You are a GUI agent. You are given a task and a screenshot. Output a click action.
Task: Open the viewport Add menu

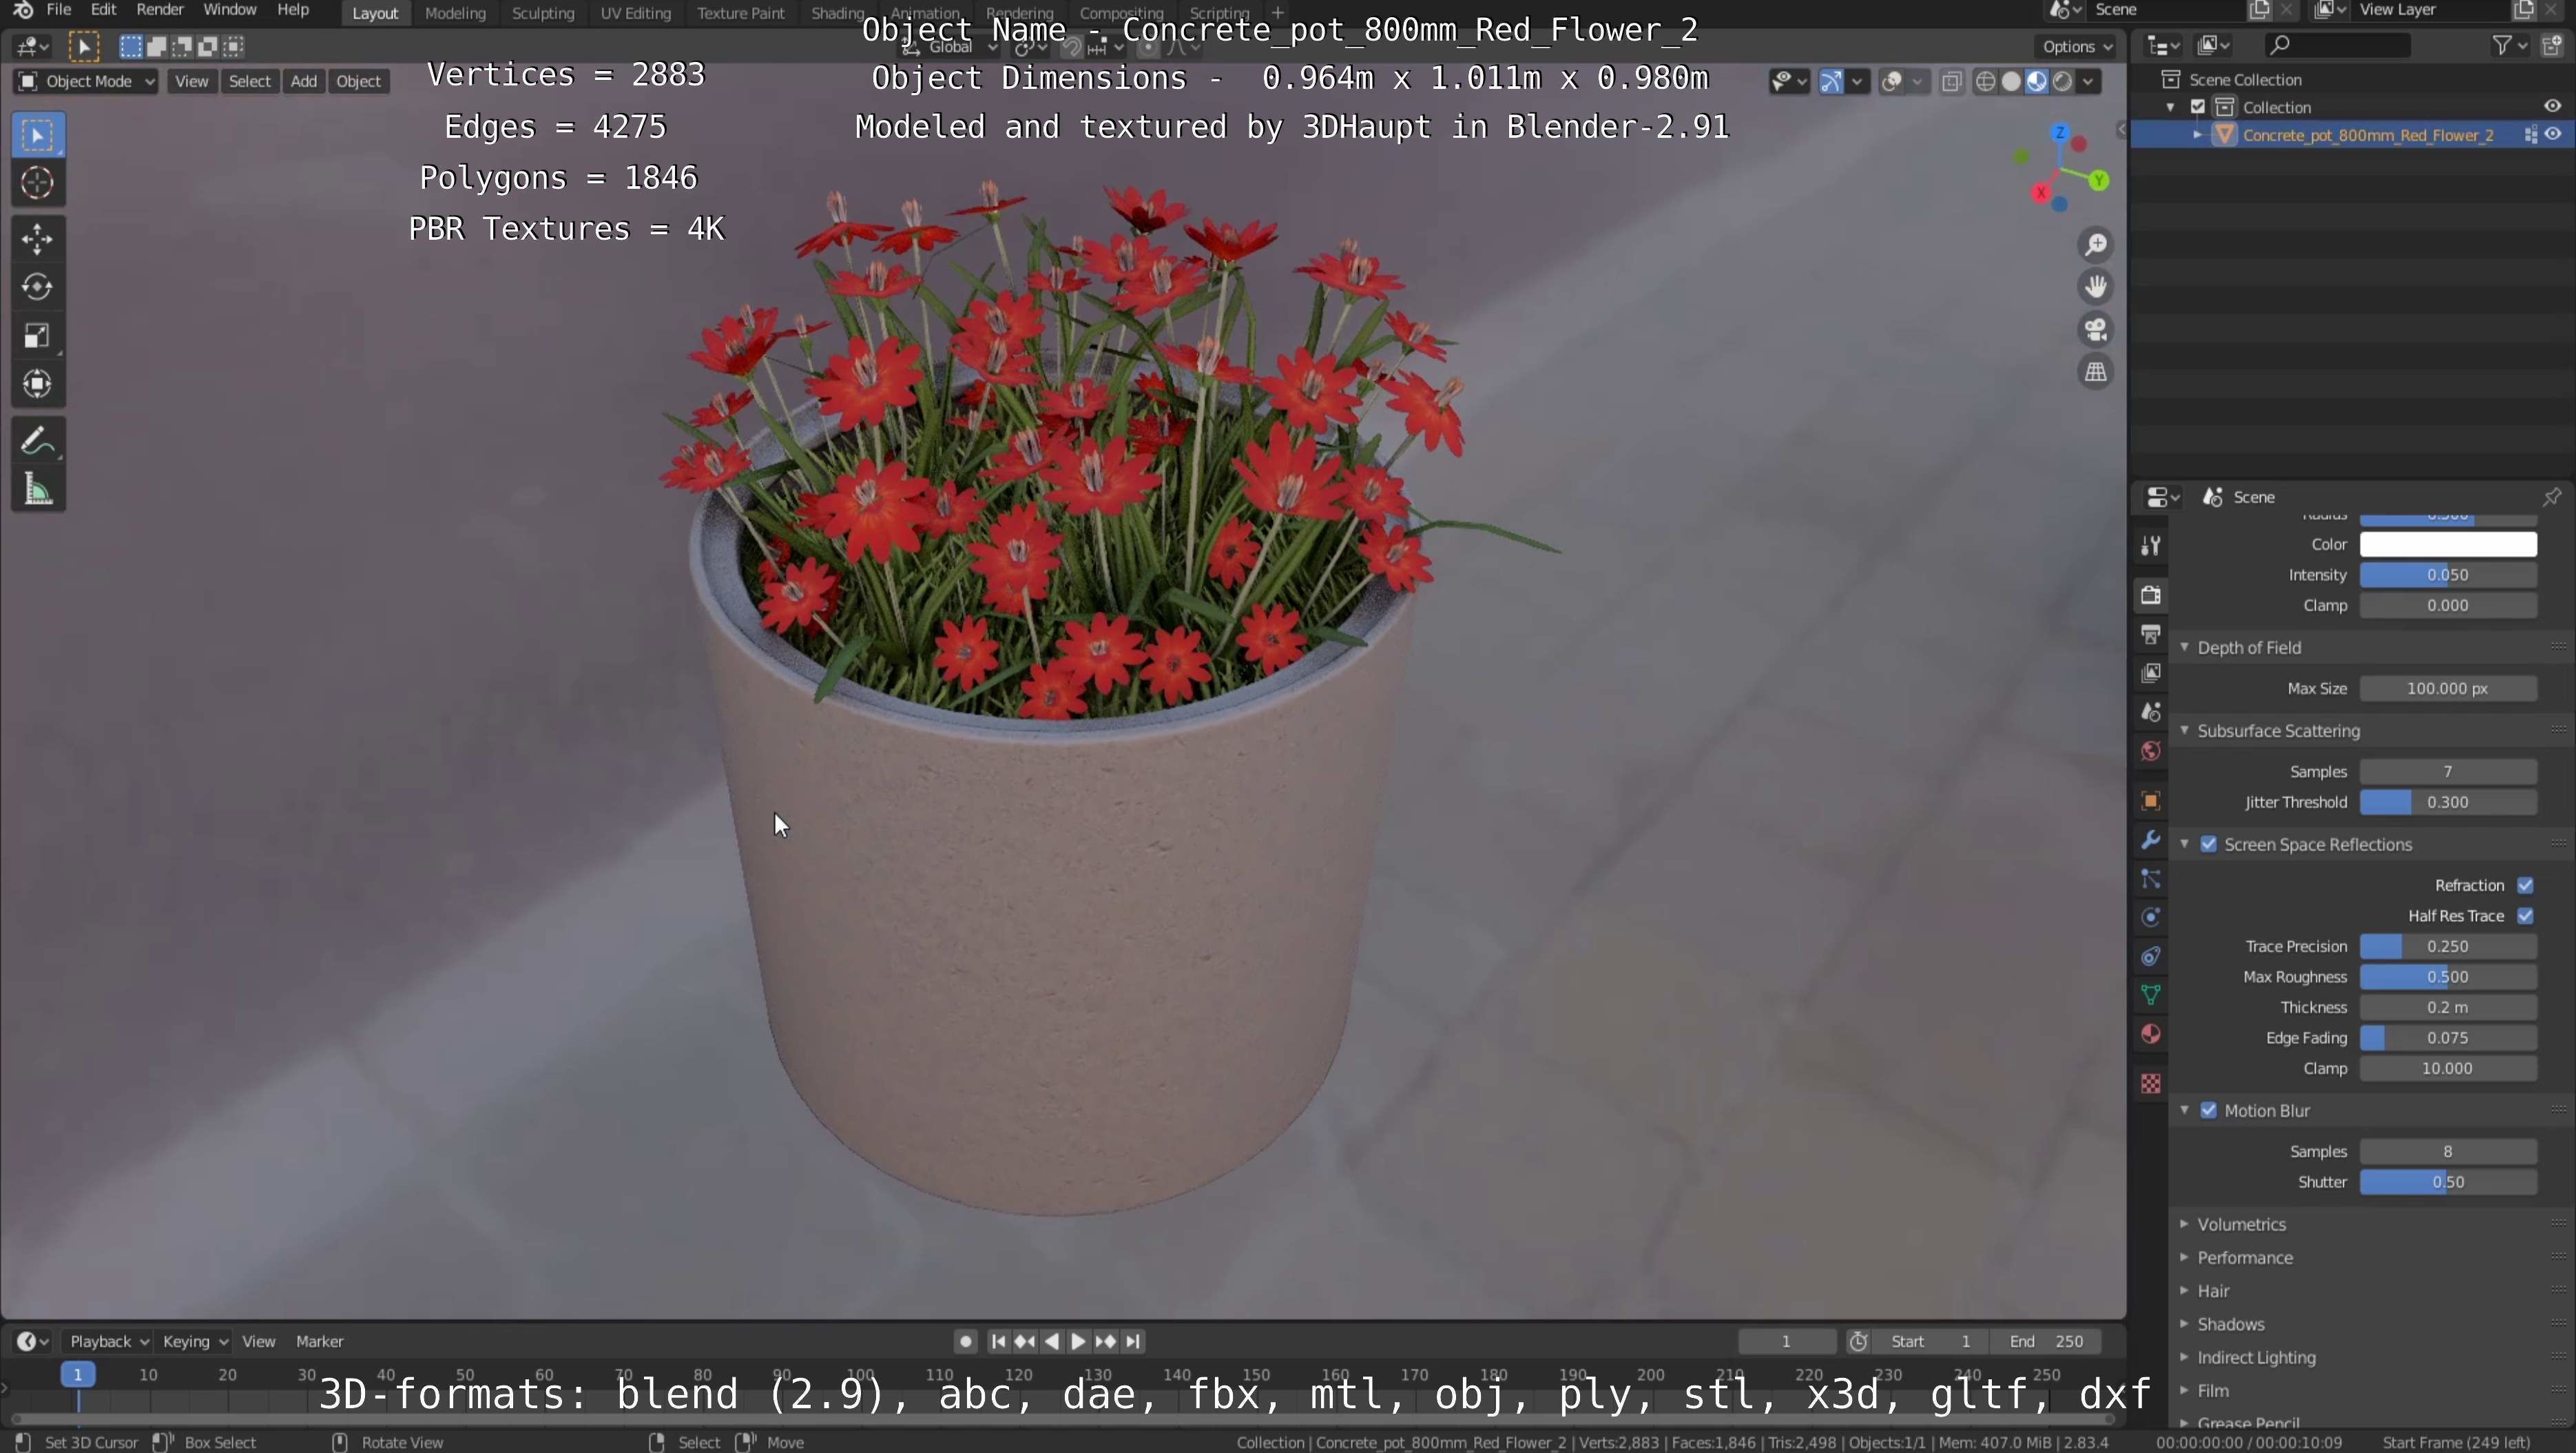pyautogui.click(x=304, y=82)
